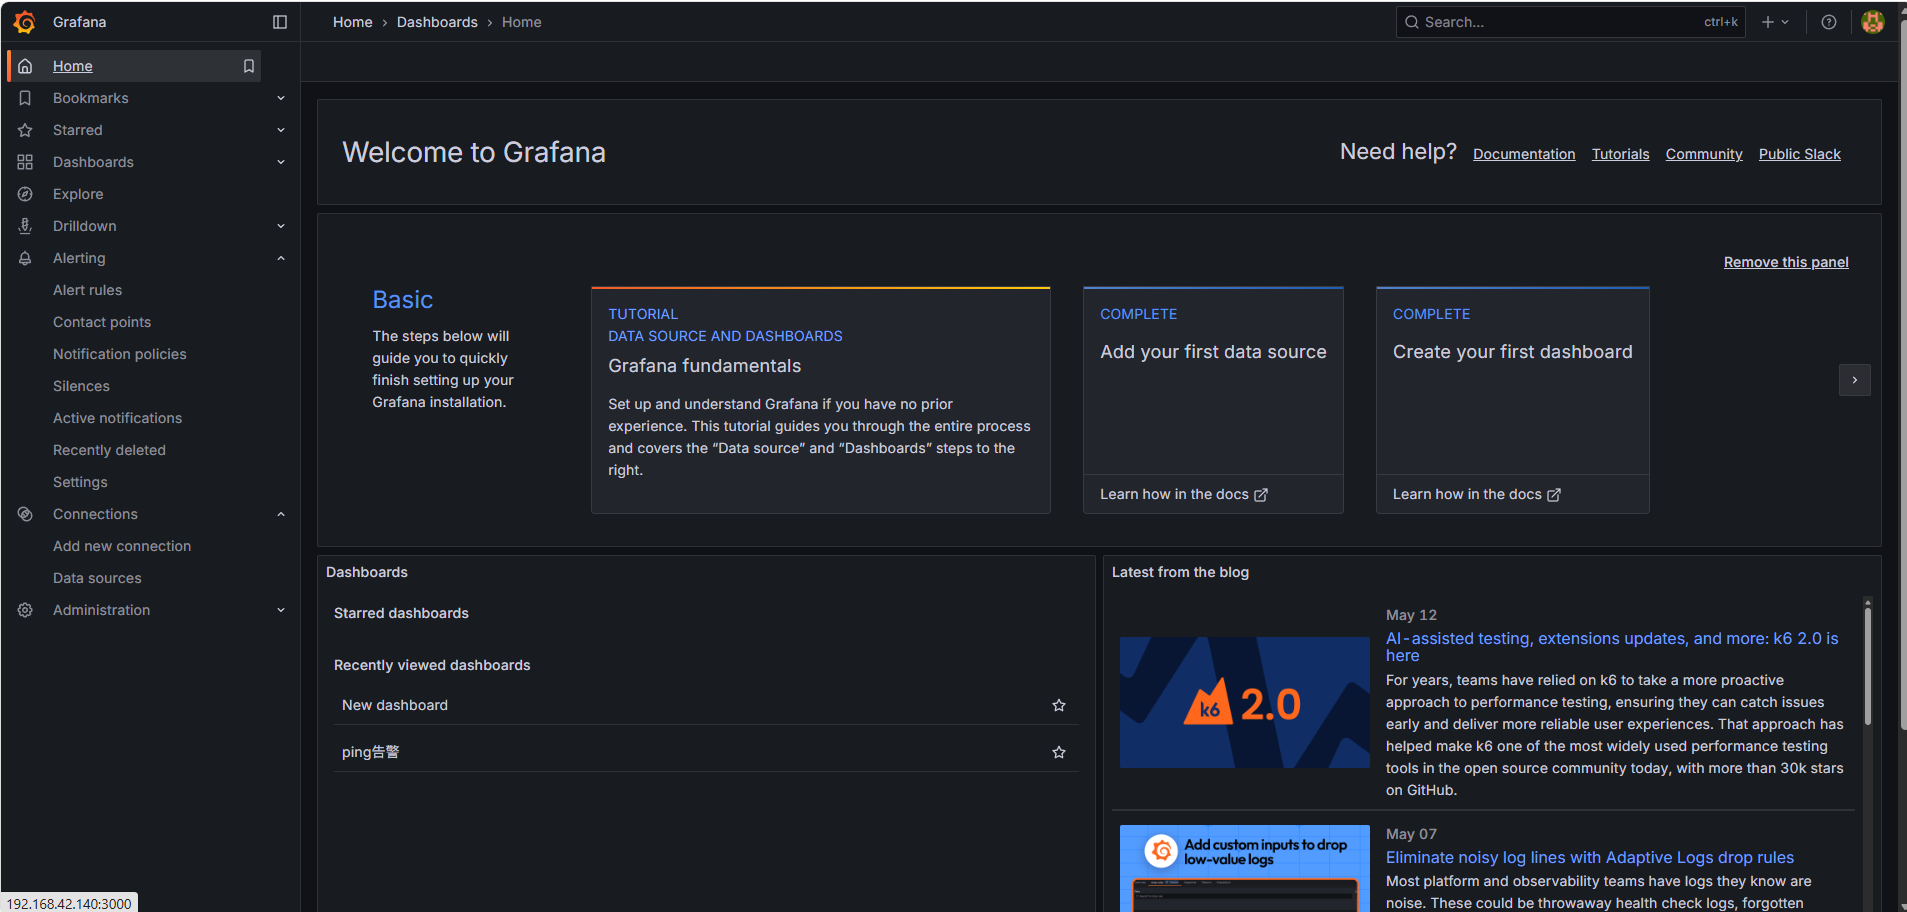Click the Grafana logo icon
Viewport: 1907px width, 912px height.
[x=25, y=22]
